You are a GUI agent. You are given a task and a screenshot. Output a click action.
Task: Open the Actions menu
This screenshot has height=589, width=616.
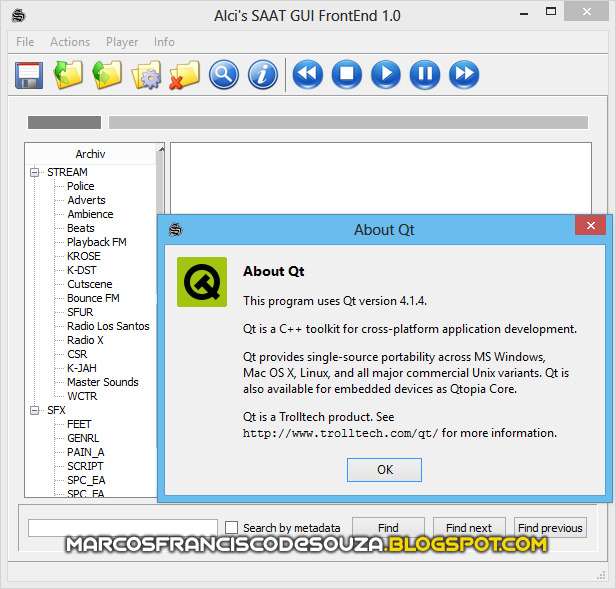[x=70, y=42]
